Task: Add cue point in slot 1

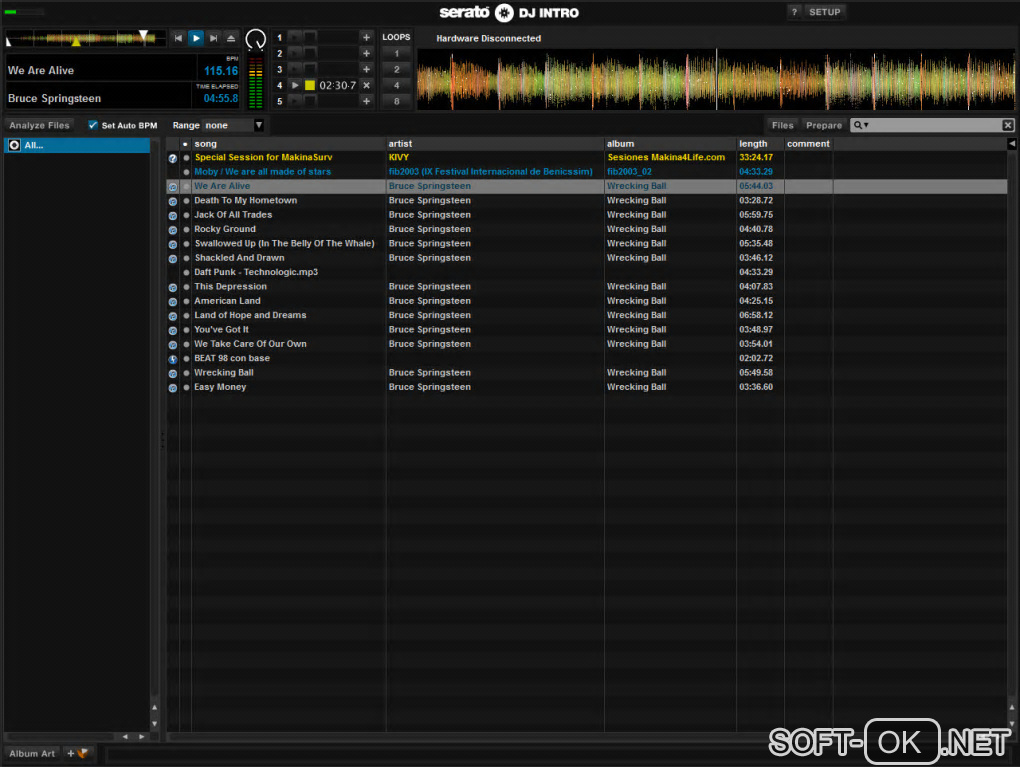Action: 366,37
